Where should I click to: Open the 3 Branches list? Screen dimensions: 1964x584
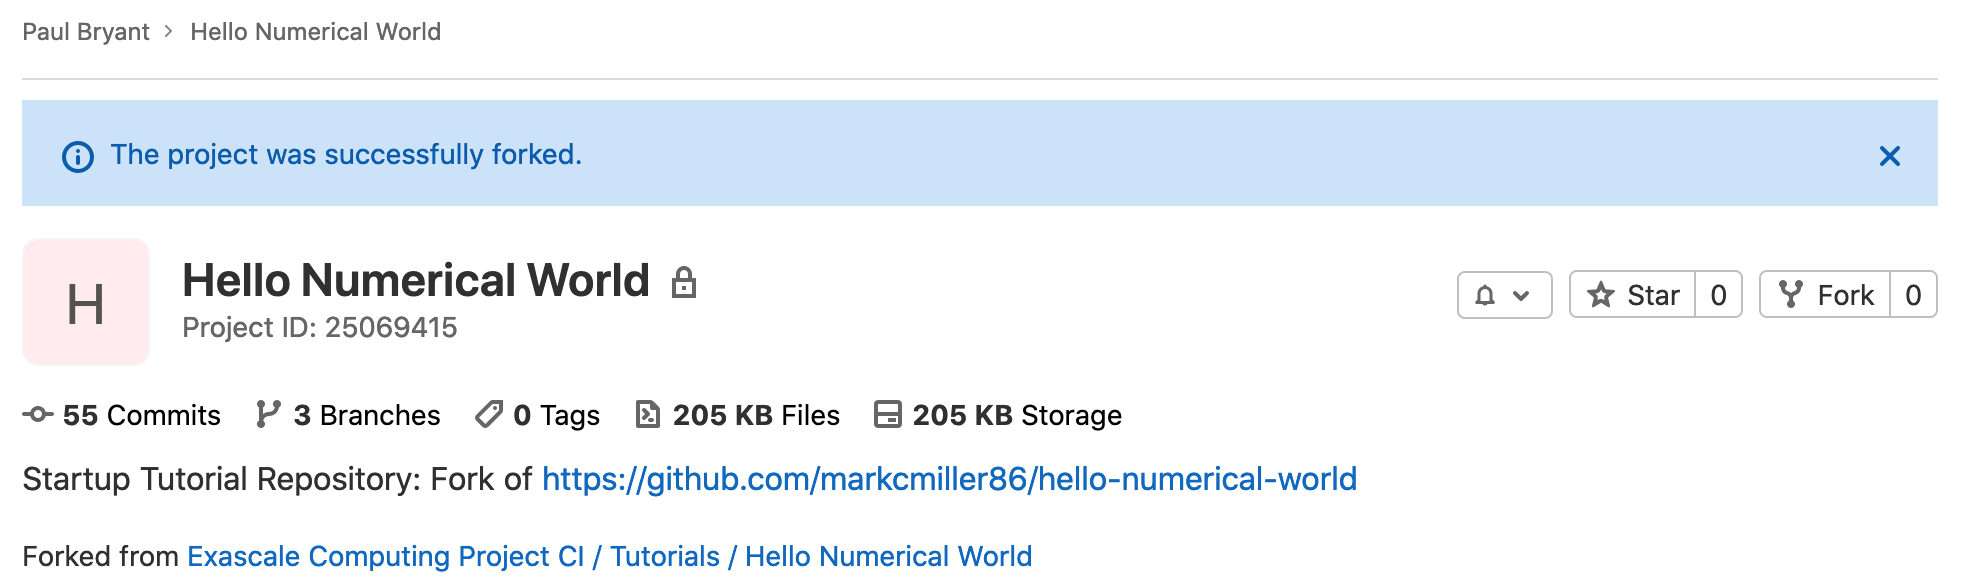[x=348, y=415]
